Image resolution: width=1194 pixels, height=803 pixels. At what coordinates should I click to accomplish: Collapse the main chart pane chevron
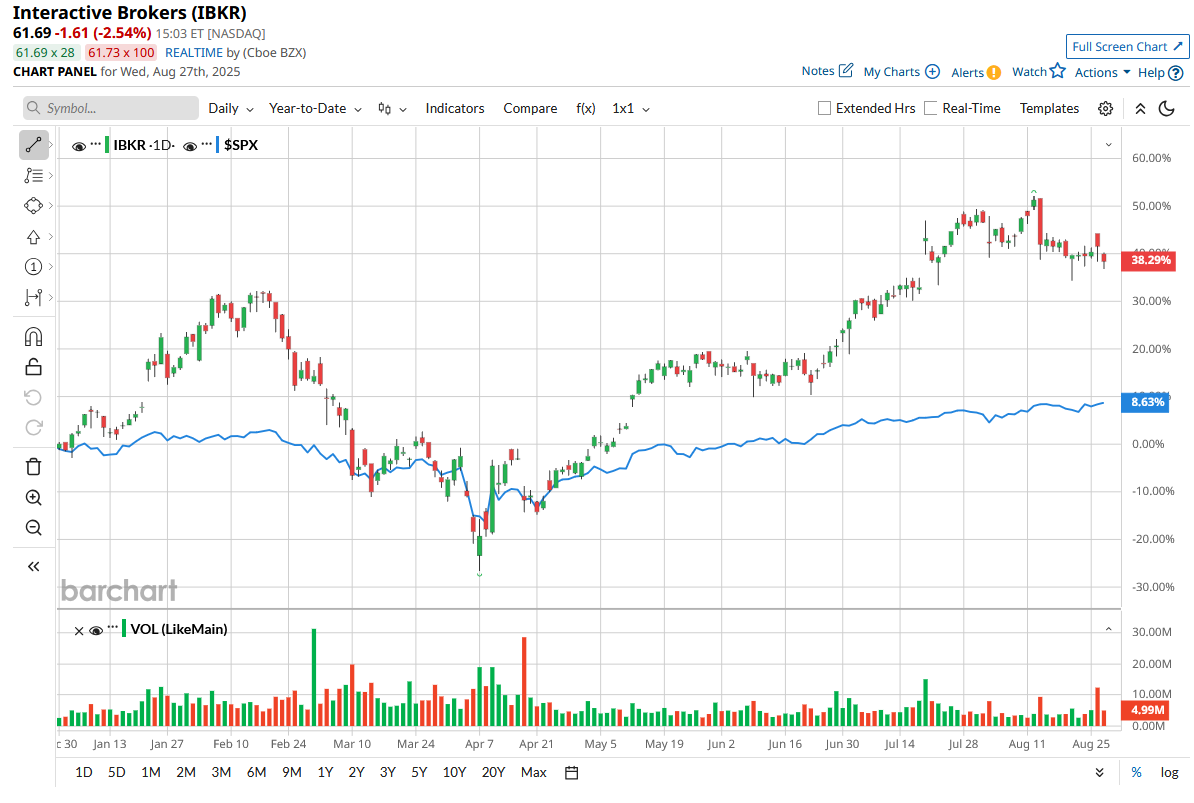(1109, 145)
